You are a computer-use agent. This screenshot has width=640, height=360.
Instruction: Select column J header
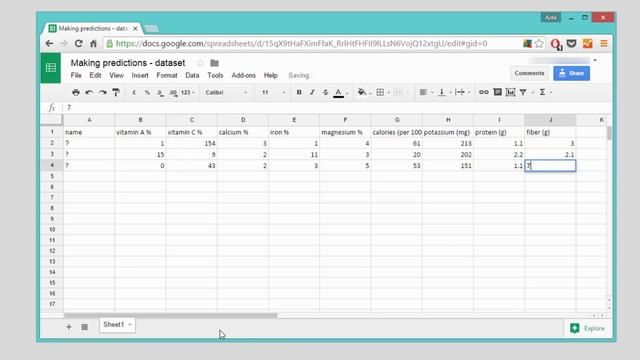pyautogui.click(x=550, y=120)
